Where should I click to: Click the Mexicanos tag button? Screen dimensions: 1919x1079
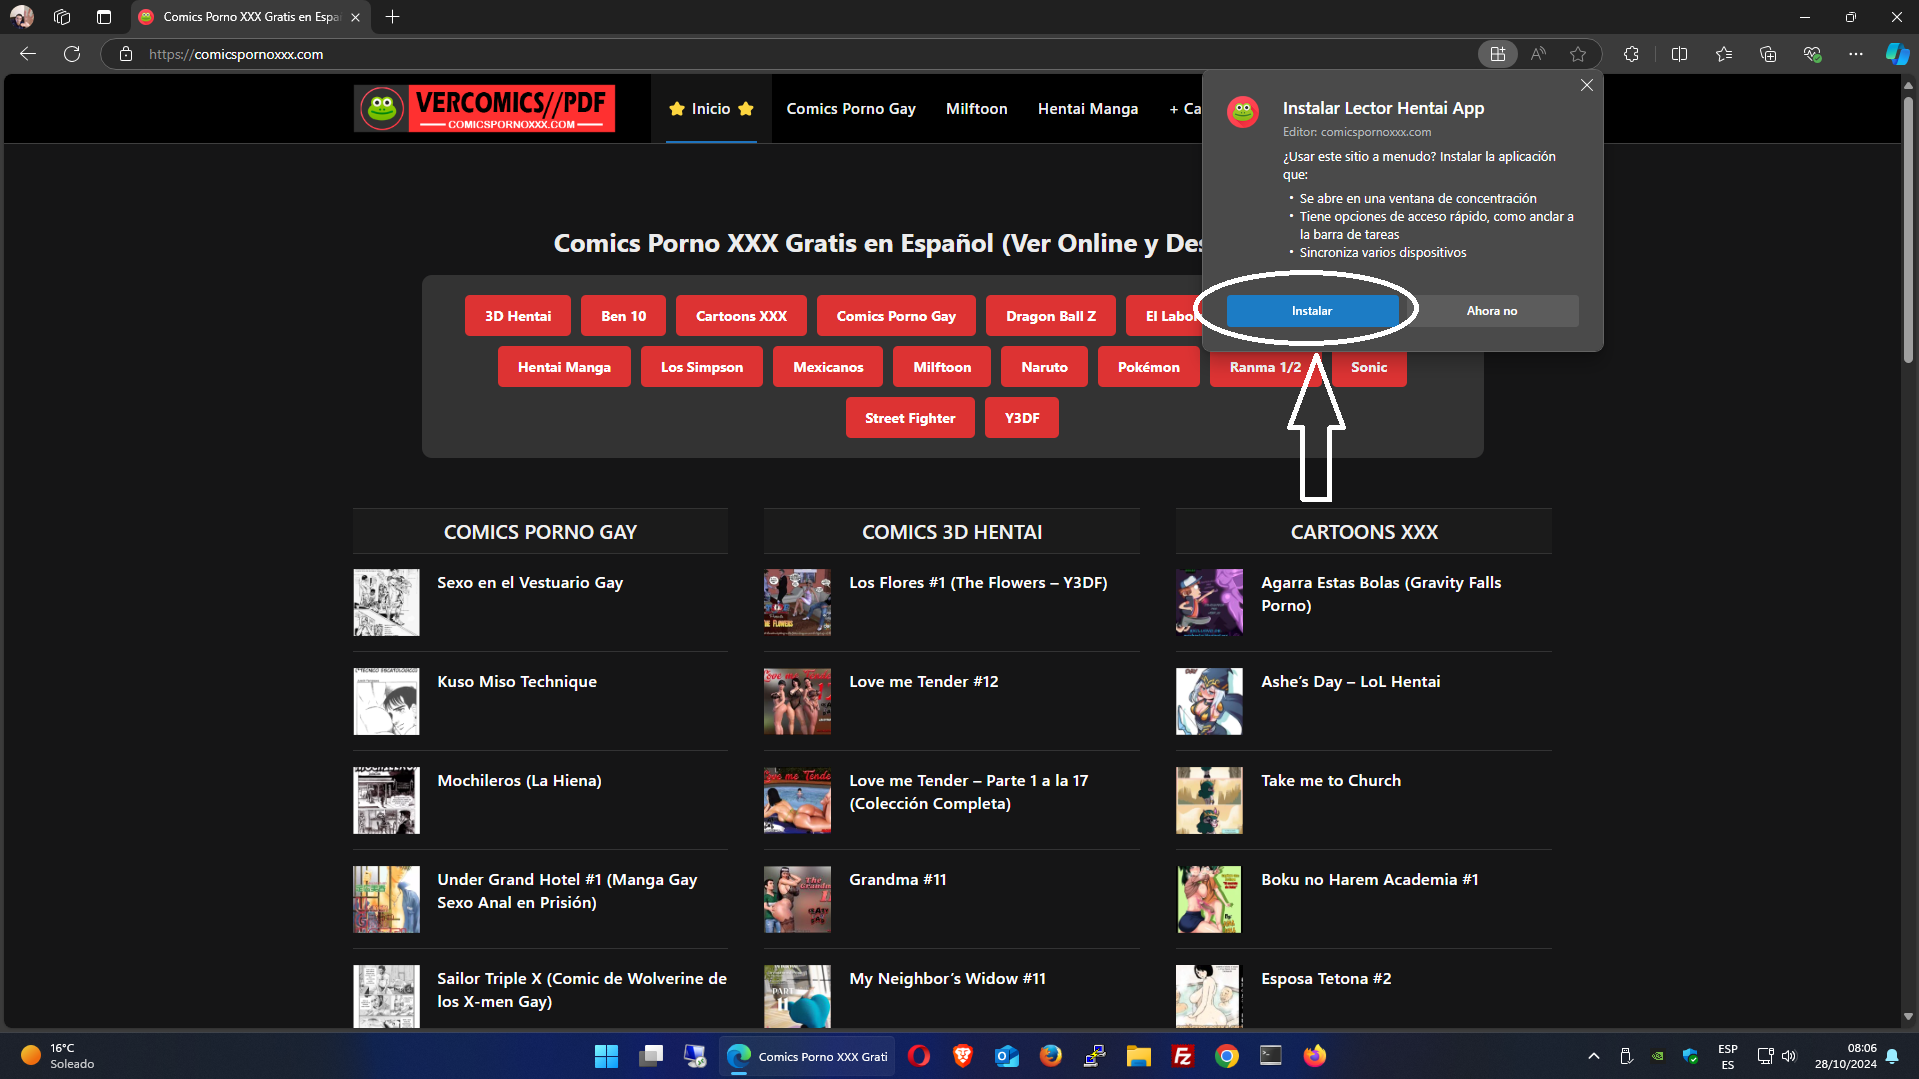[x=828, y=367]
